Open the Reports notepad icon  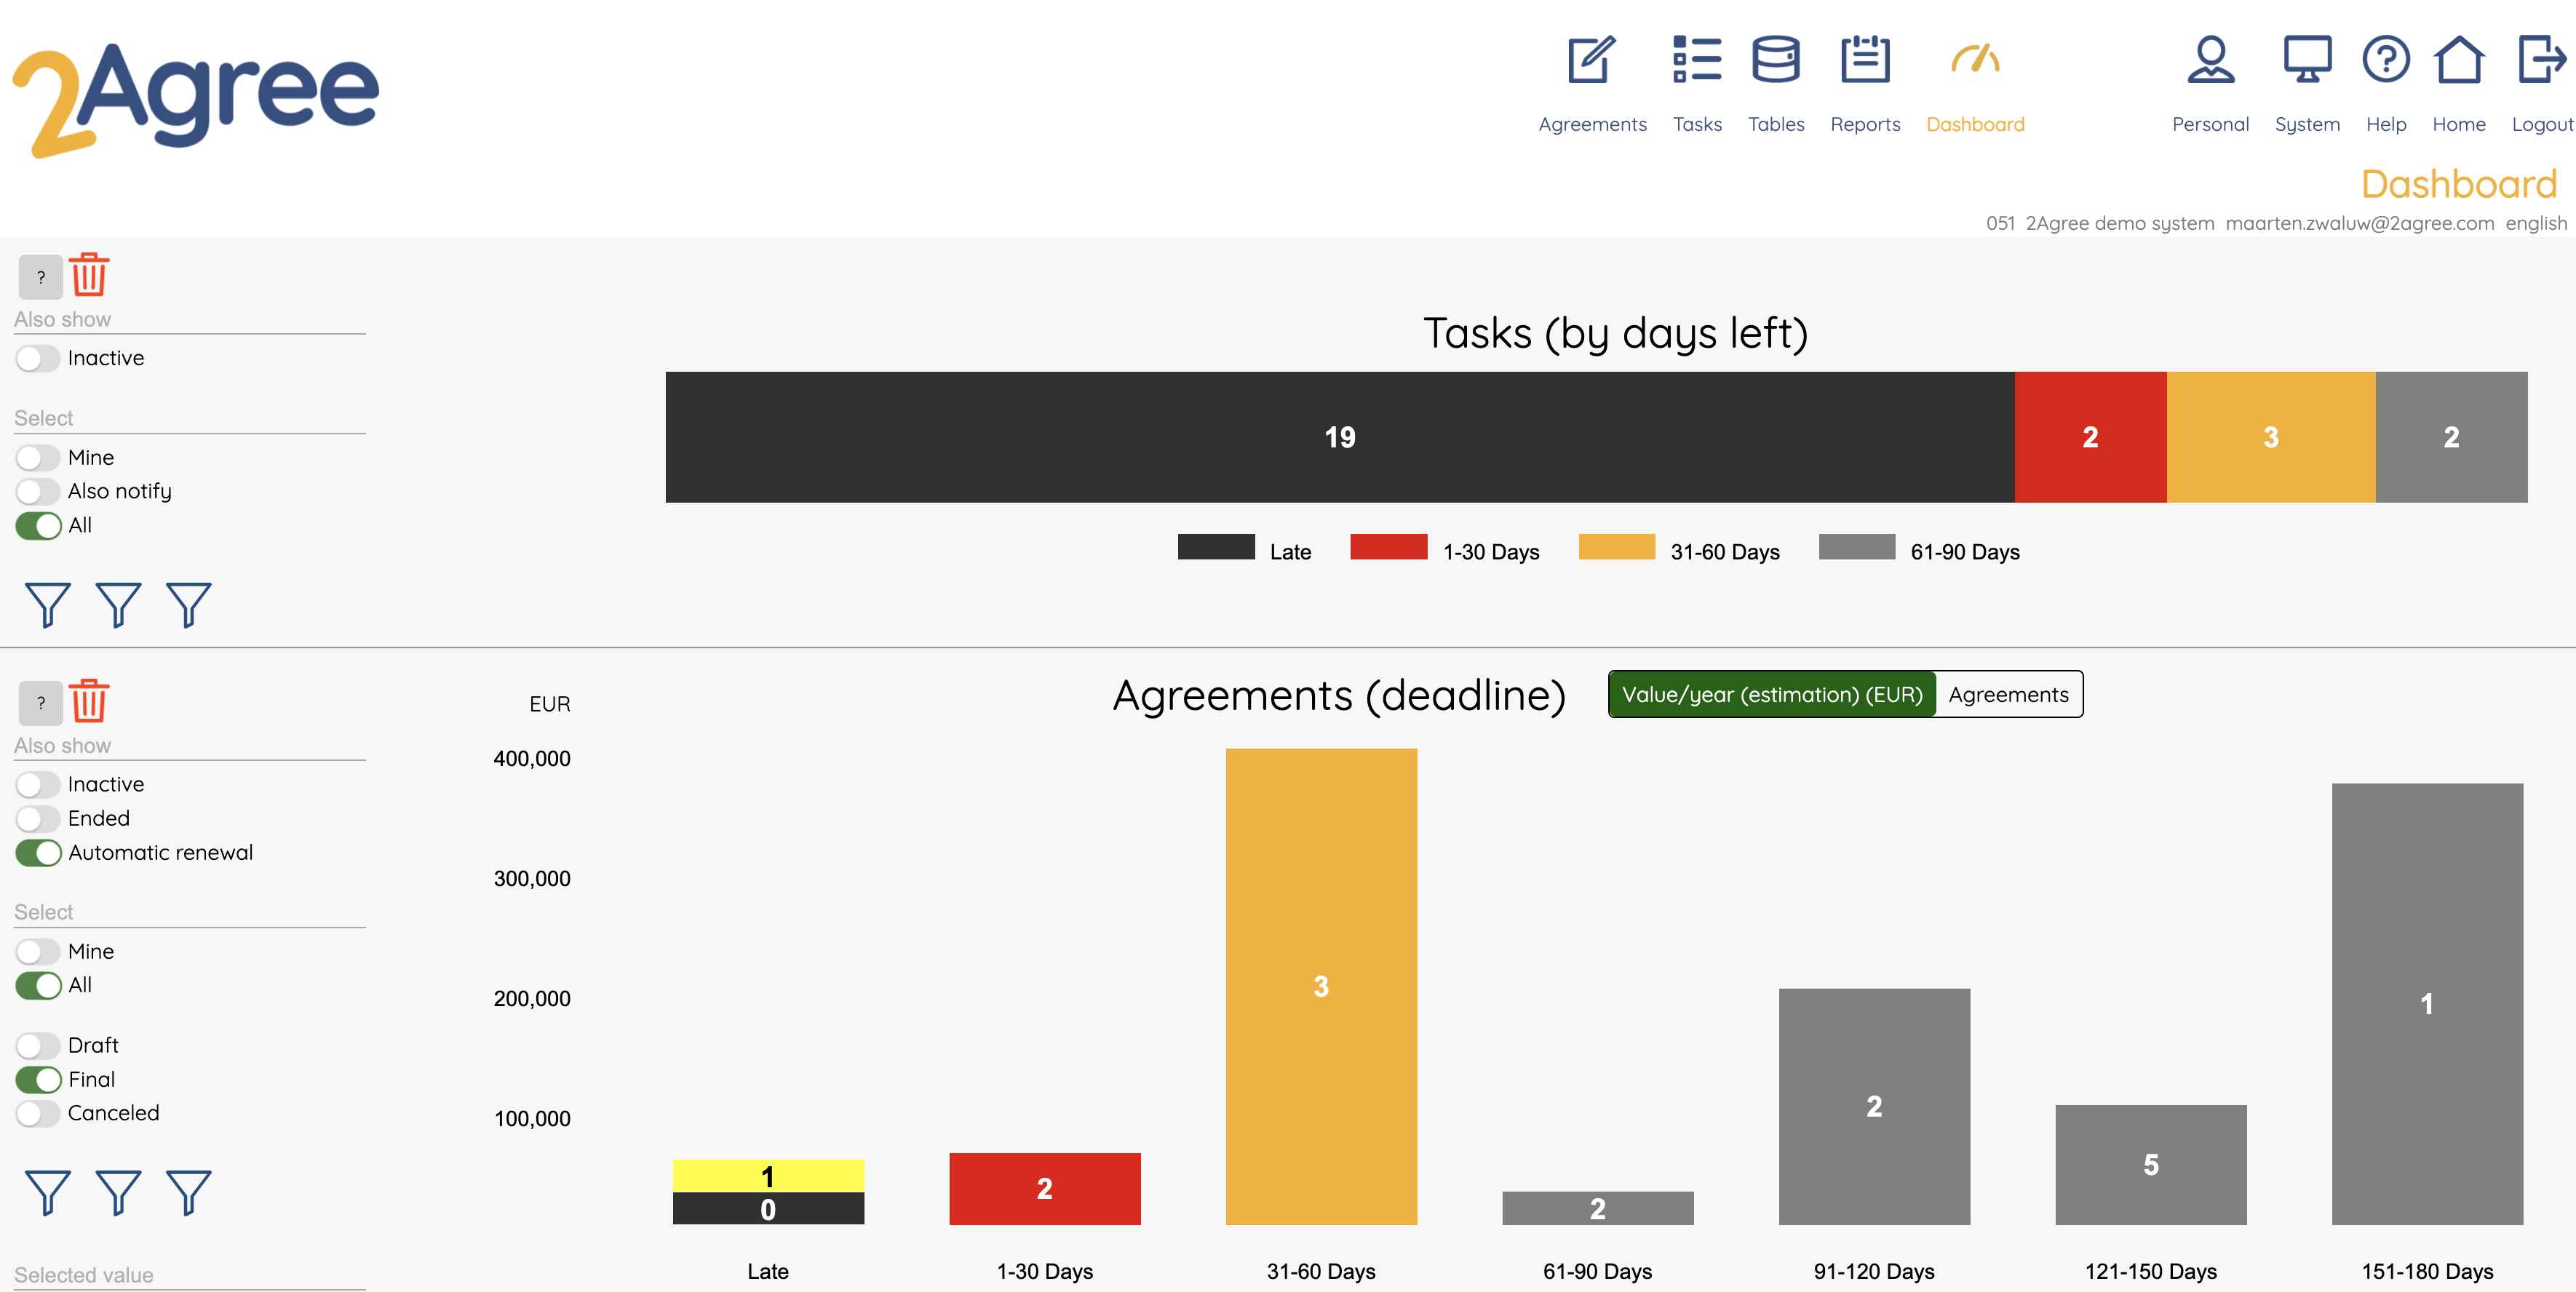pyautogui.click(x=1864, y=61)
